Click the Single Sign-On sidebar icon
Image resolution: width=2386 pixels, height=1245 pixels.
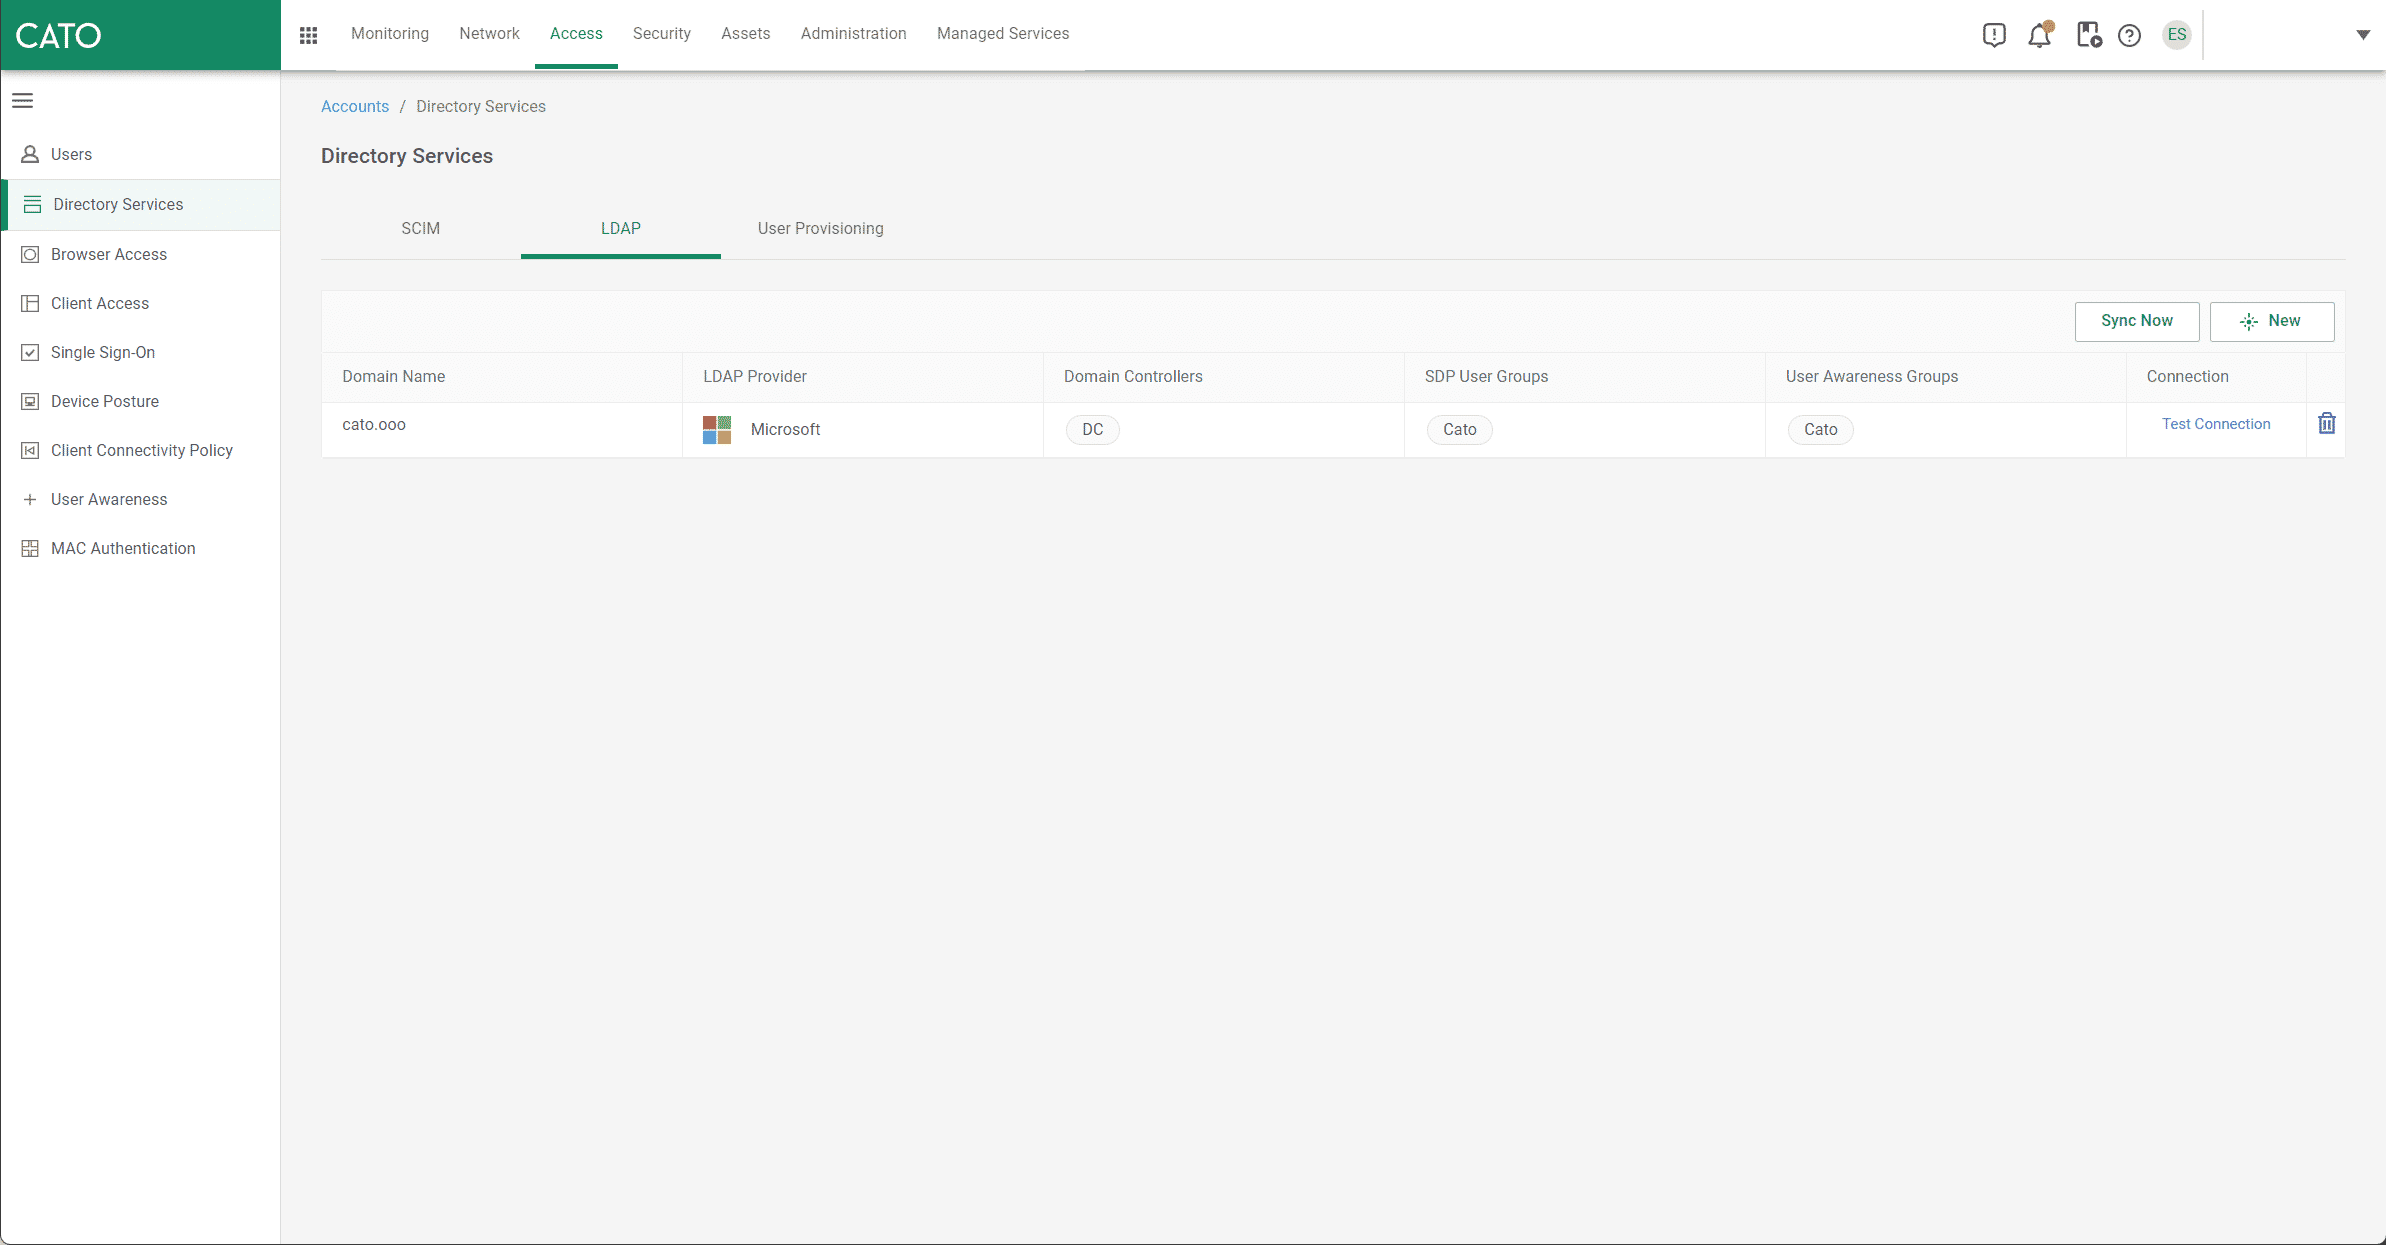pyautogui.click(x=28, y=350)
